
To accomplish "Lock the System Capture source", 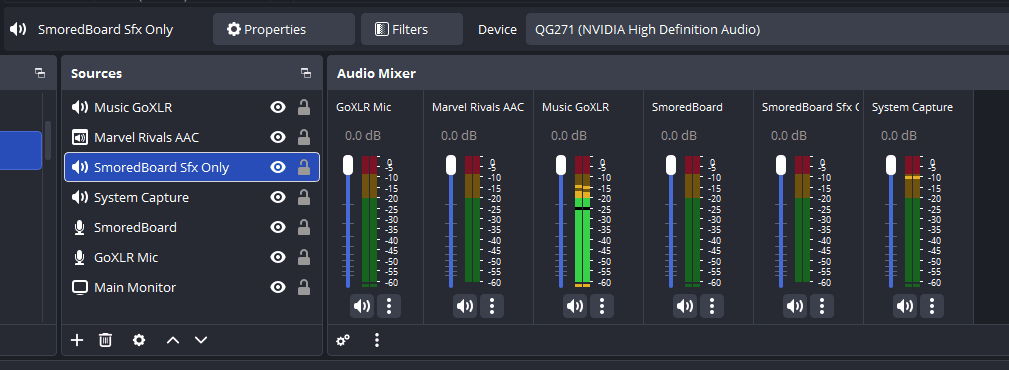I will coord(304,198).
